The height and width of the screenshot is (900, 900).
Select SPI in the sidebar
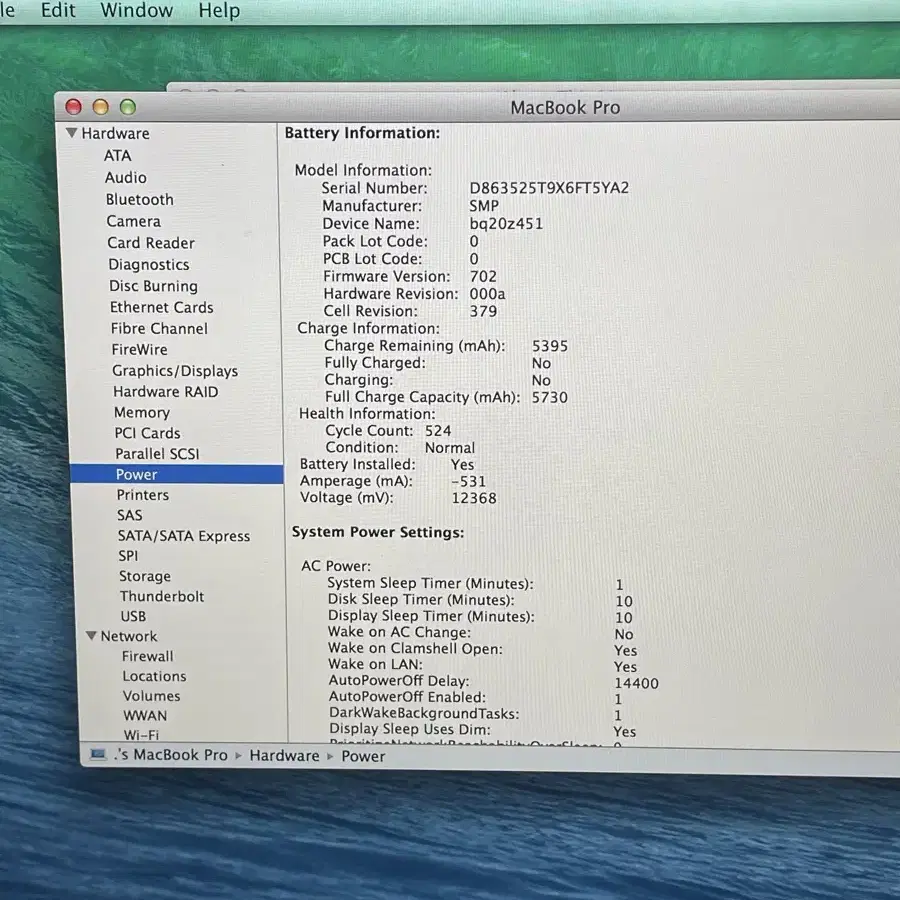click(x=128, y=556)
